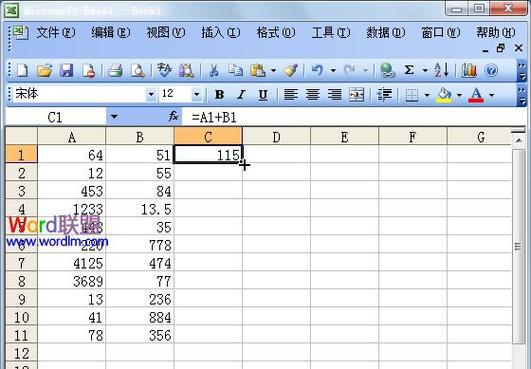The height and width of the screenshot is (369, 531).
Task: Undo the last action
Action: tap(318, 70)
